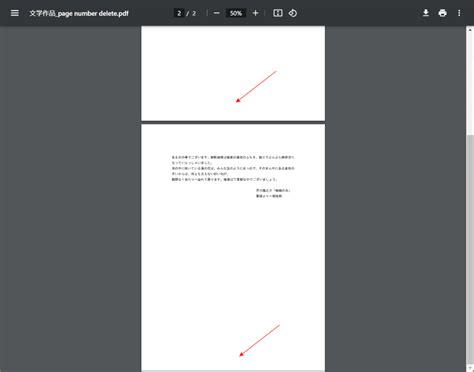Click the current page number field

(179, 13)
